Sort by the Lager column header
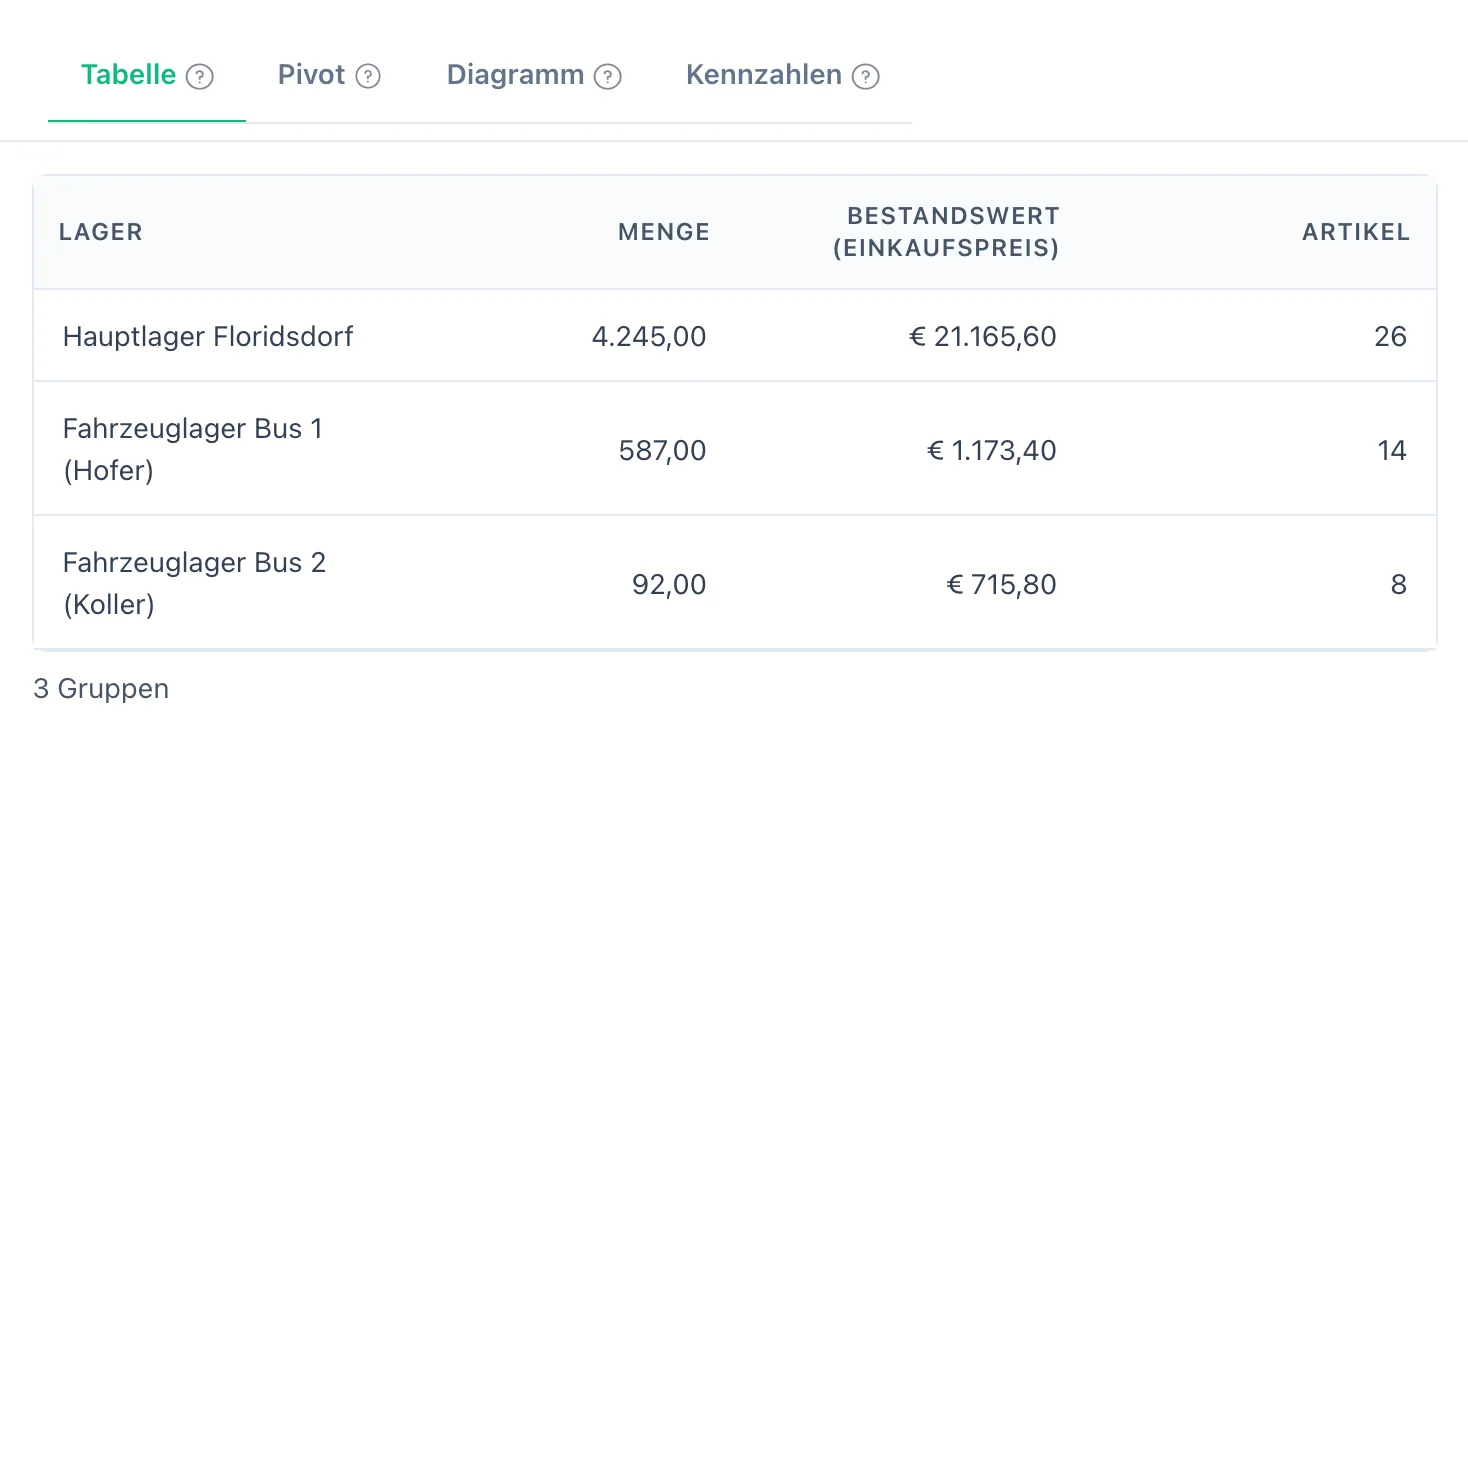1468x1466 pixels. (101, 232)
